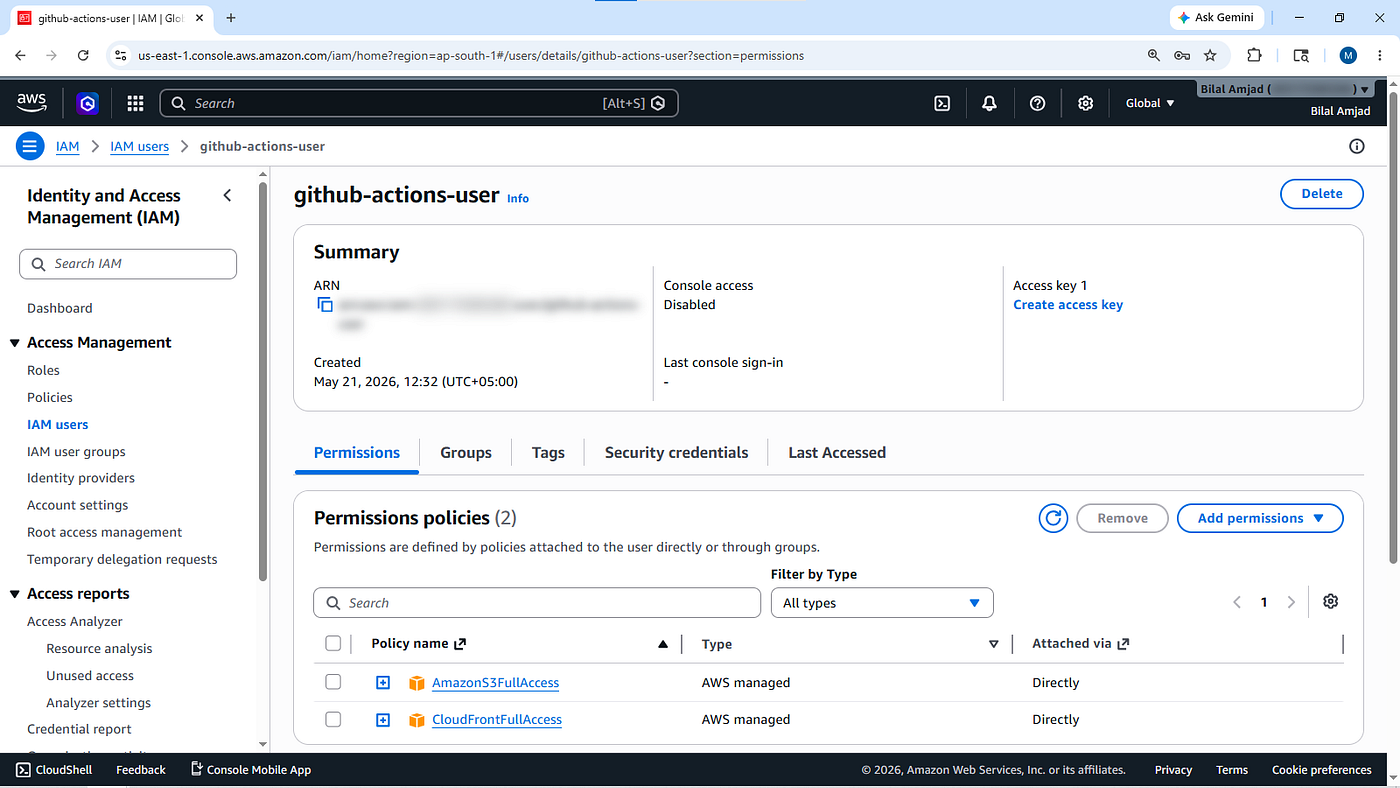The width and height of the screenshot is (1400, 788).
Task: Open the Chrome profile avatar
Action: point(1348,56)
